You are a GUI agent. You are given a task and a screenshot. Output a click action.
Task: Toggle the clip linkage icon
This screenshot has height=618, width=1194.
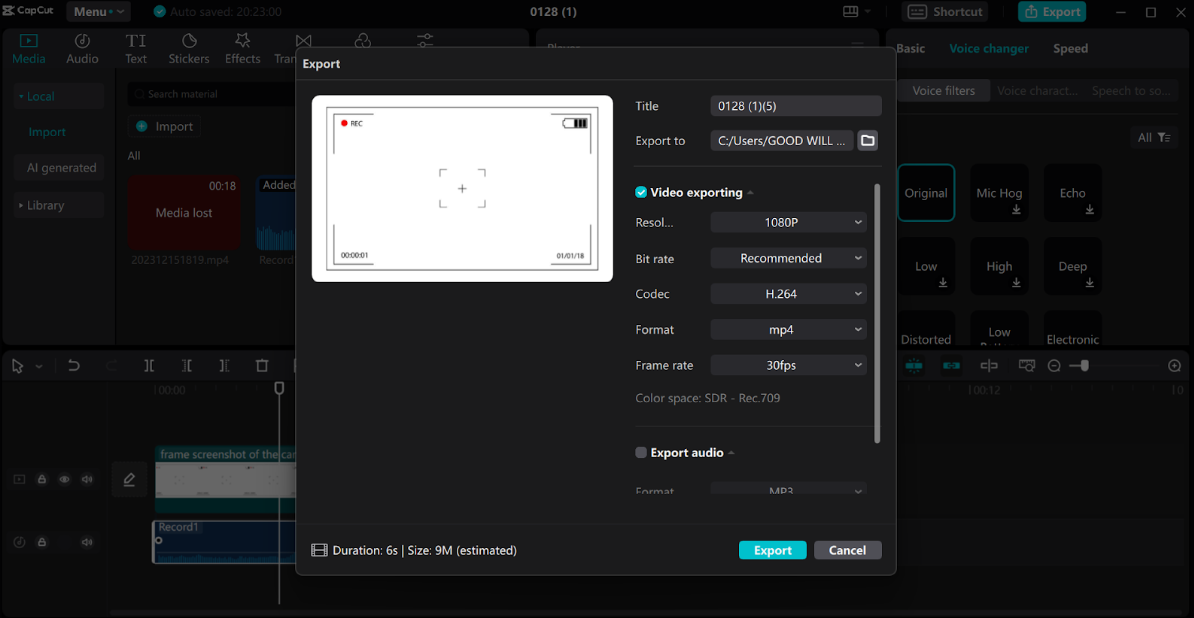952,366
